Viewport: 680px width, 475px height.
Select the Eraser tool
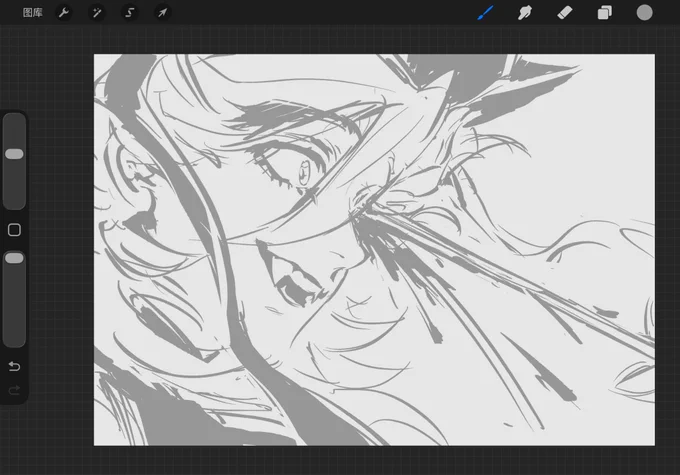click(565, 13)
